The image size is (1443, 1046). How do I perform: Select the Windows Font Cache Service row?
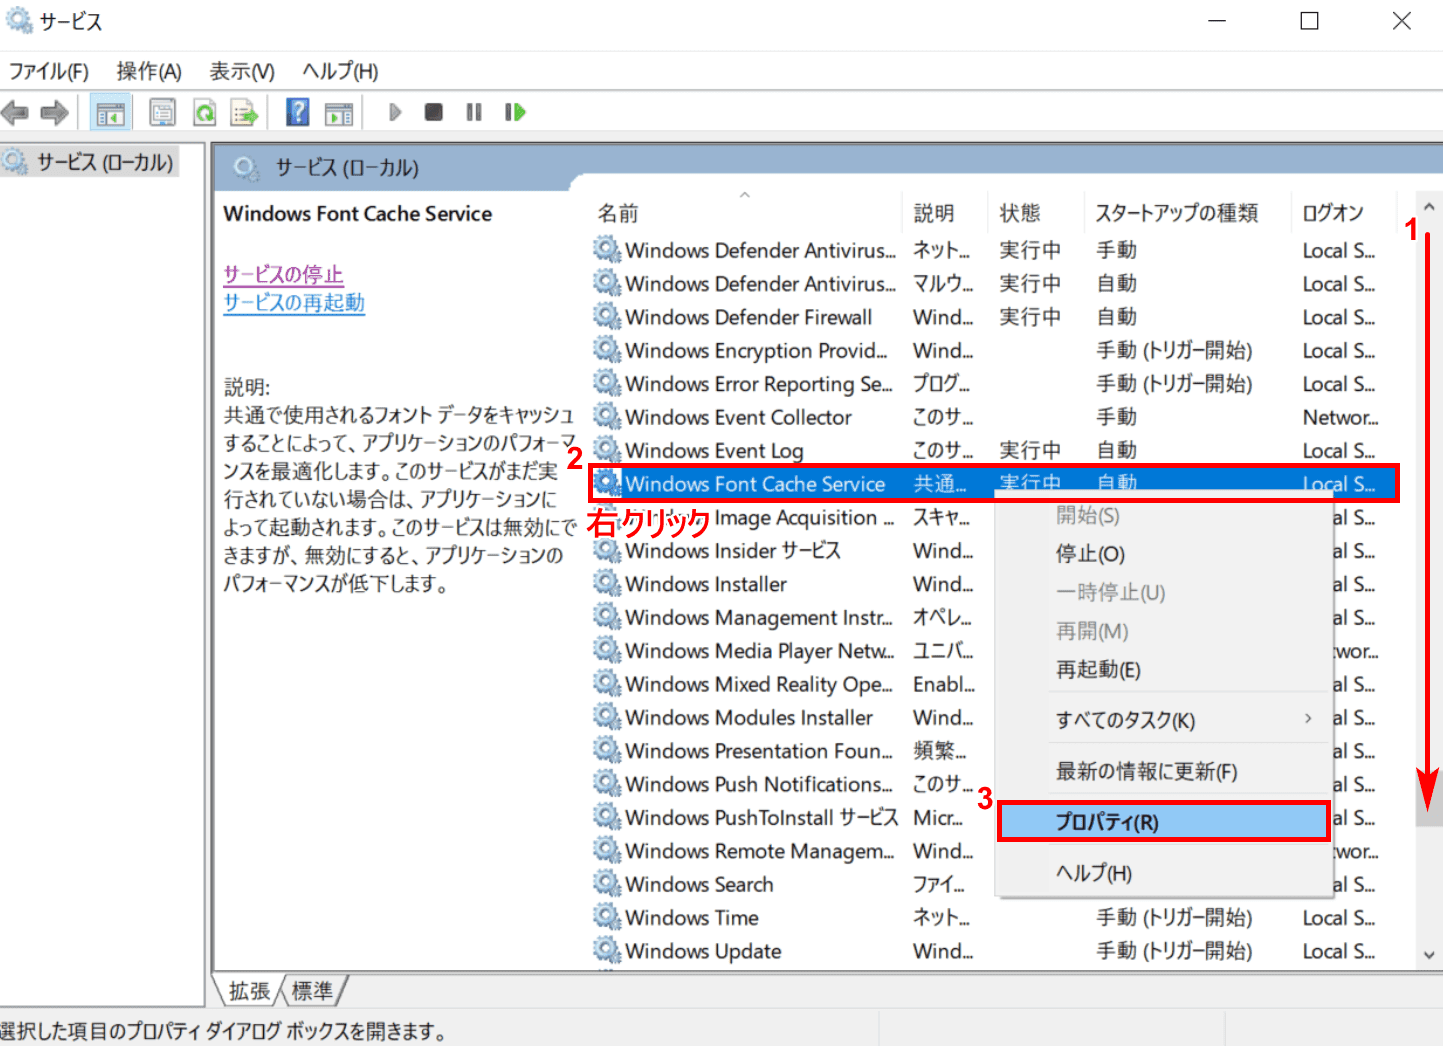click(994, 484)
